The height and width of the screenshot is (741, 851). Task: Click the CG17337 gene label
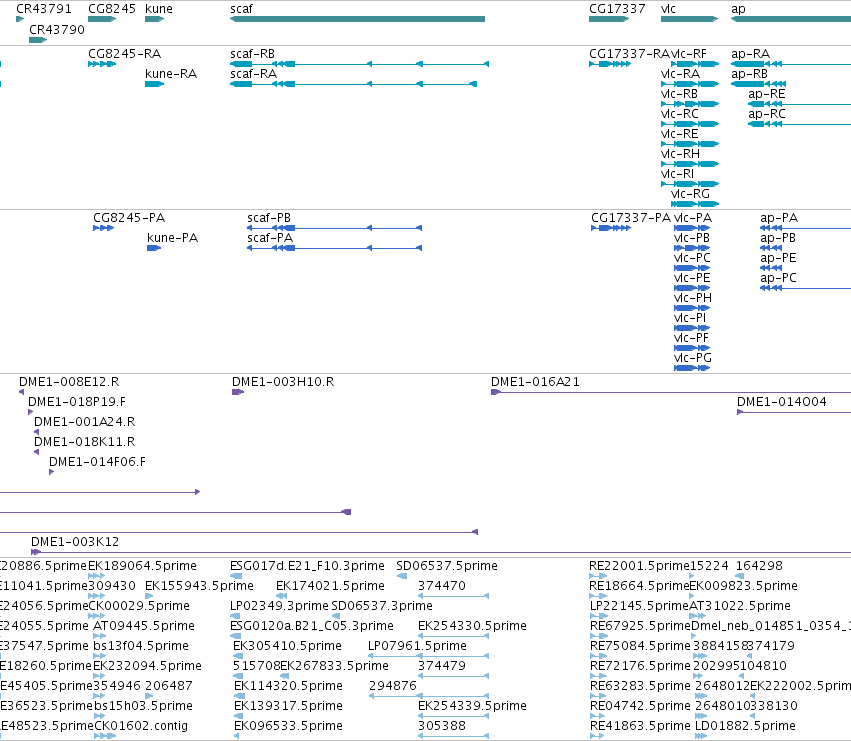tap(617, 9)
